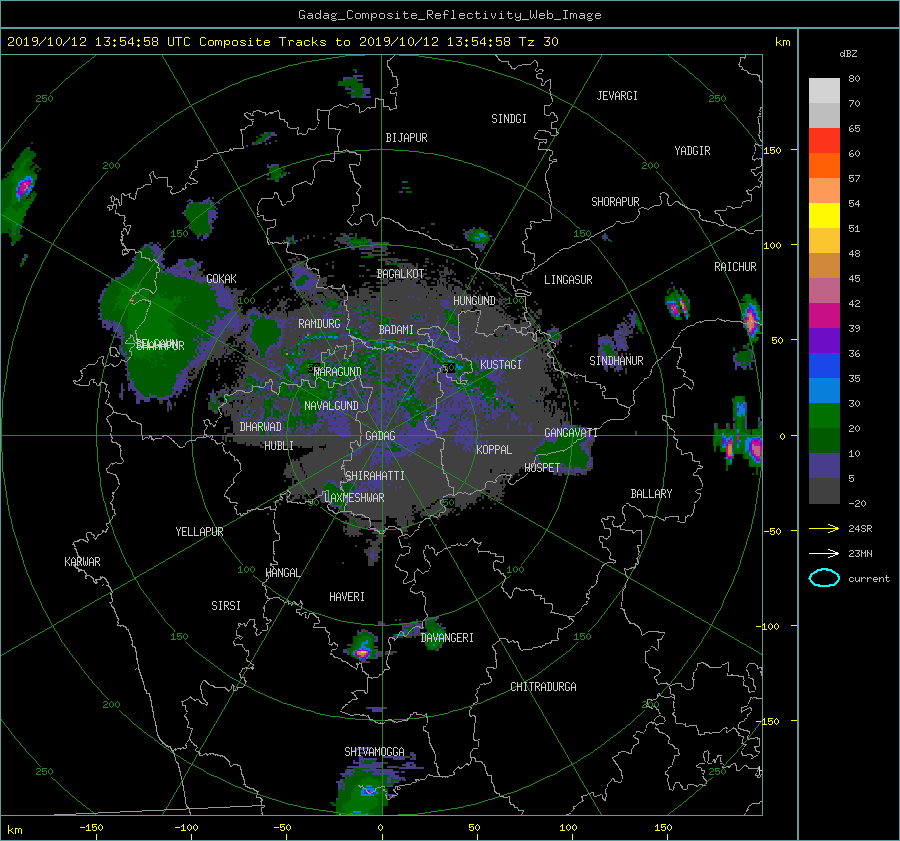The width and height of the screenshot is (900, 841).
Task: Click the DAVANGERI city label
Action: [x=447, y=638]
